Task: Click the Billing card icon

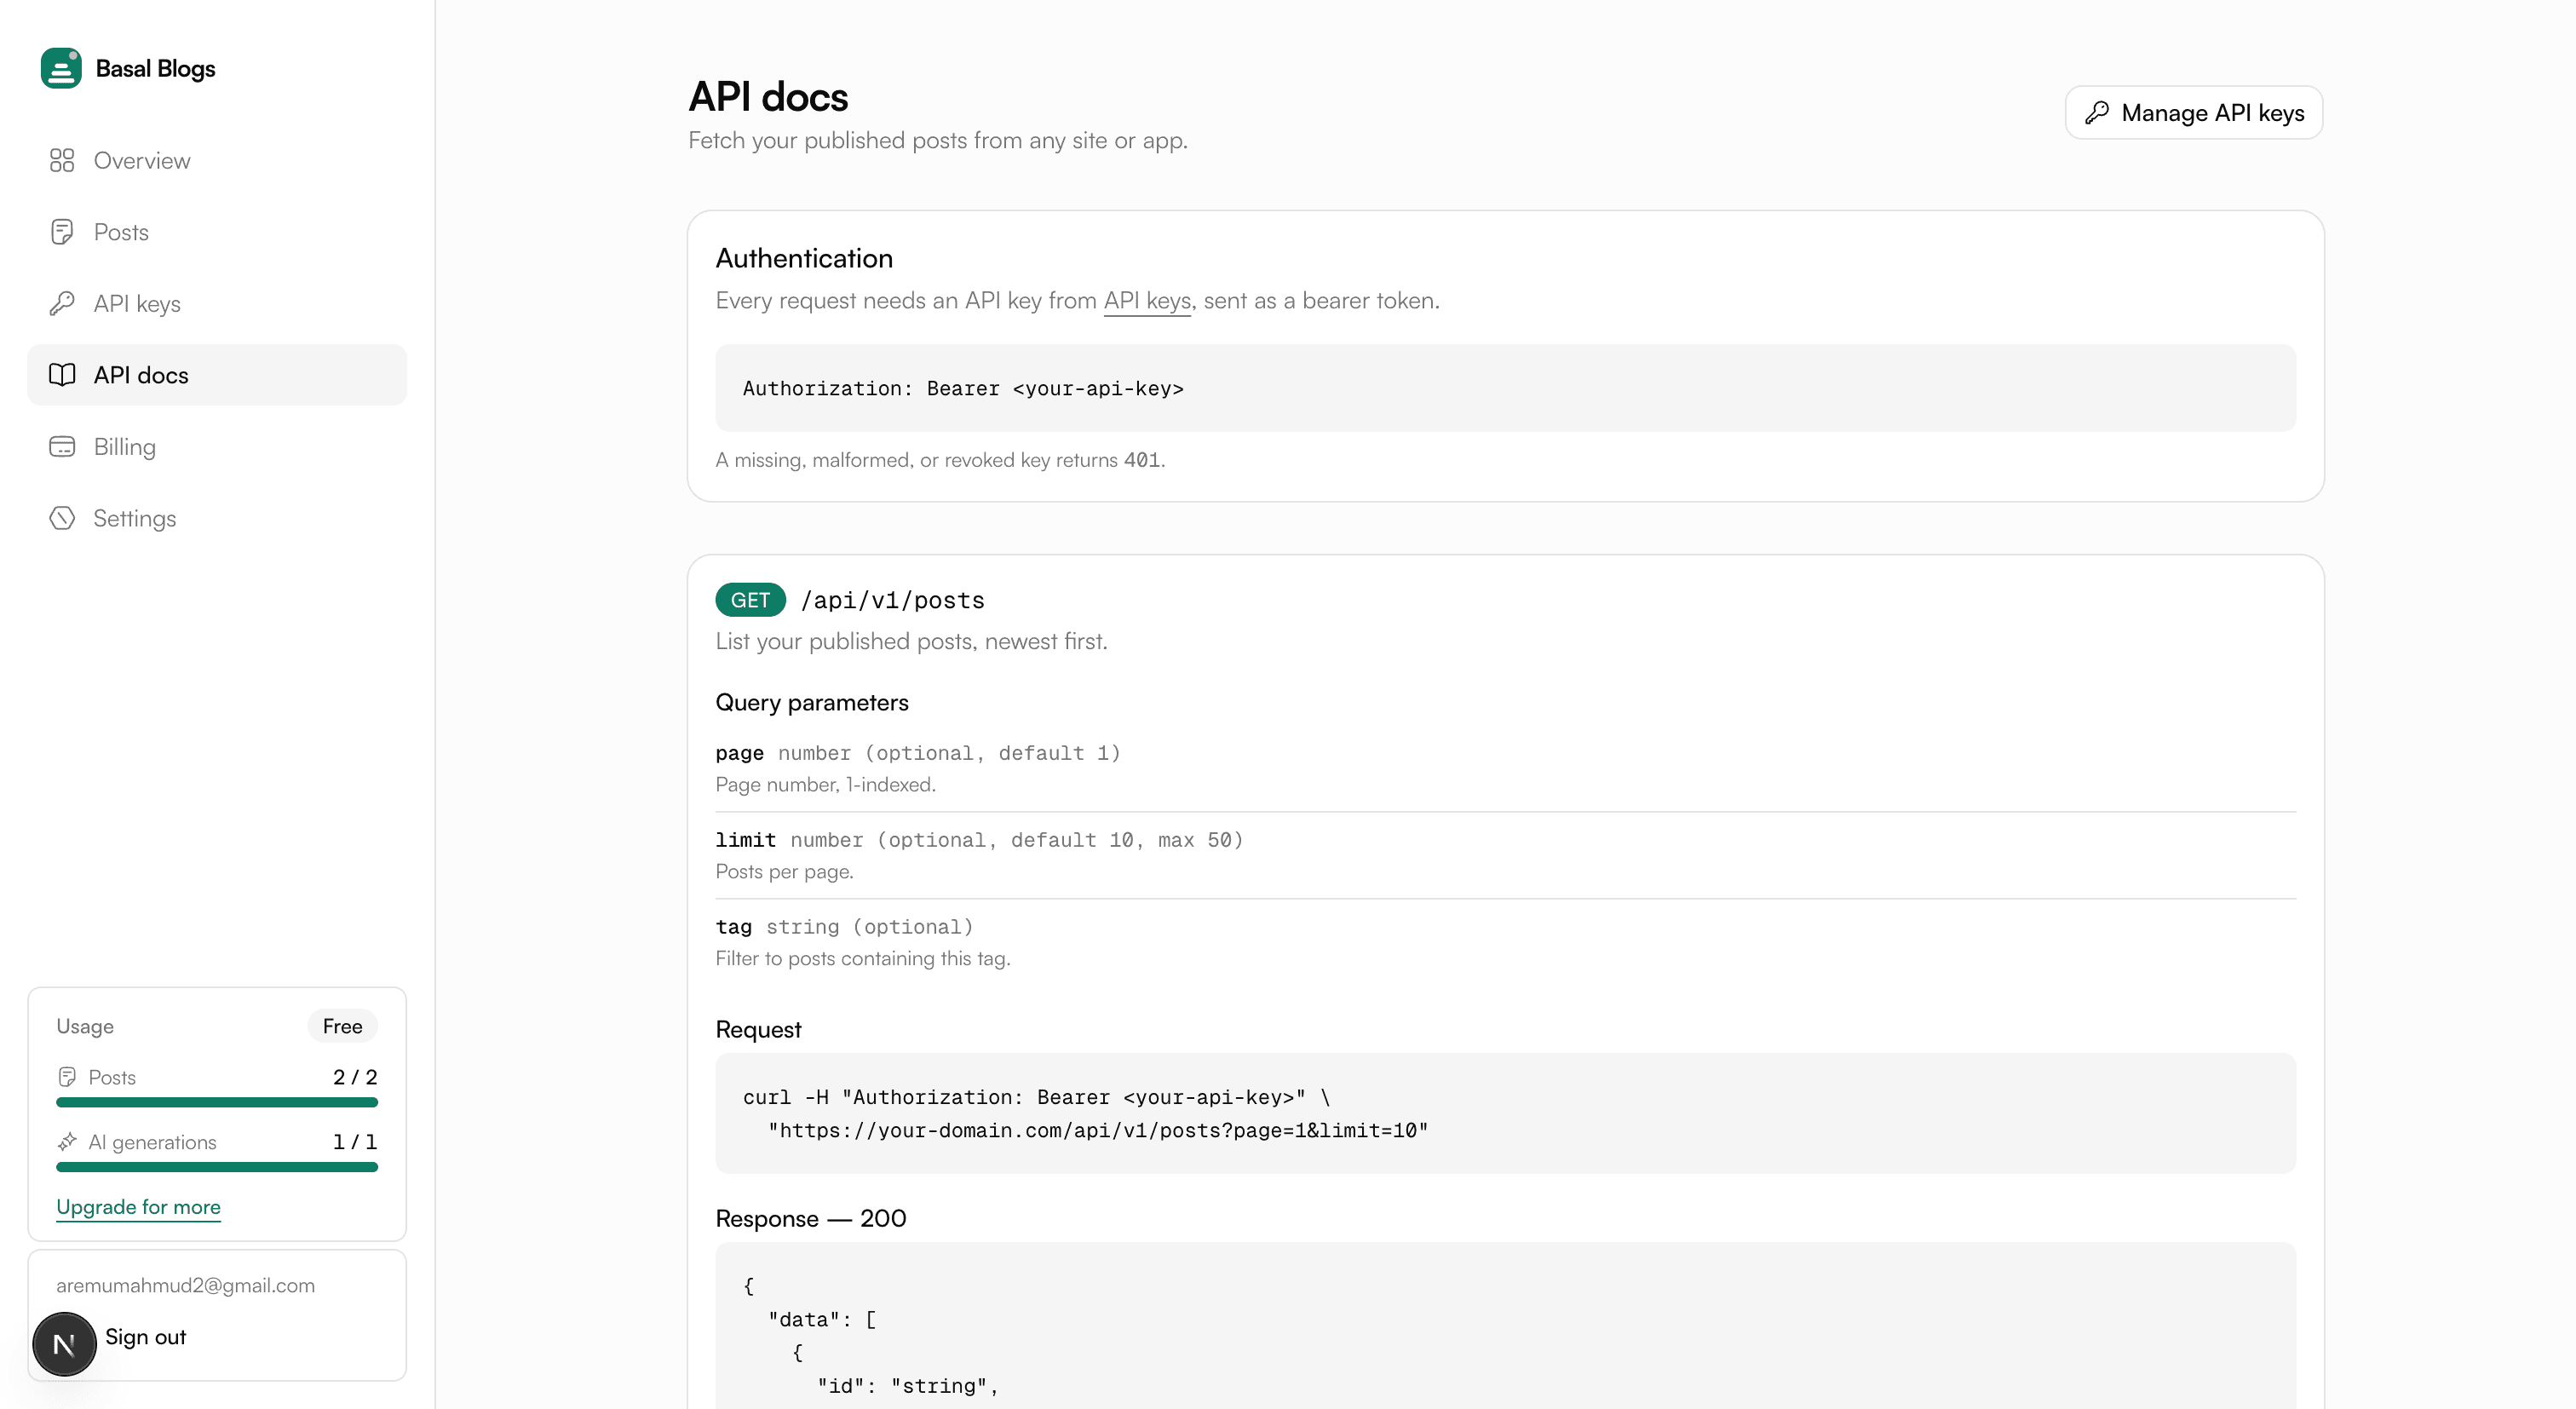Action: click(x=62, y=446)
